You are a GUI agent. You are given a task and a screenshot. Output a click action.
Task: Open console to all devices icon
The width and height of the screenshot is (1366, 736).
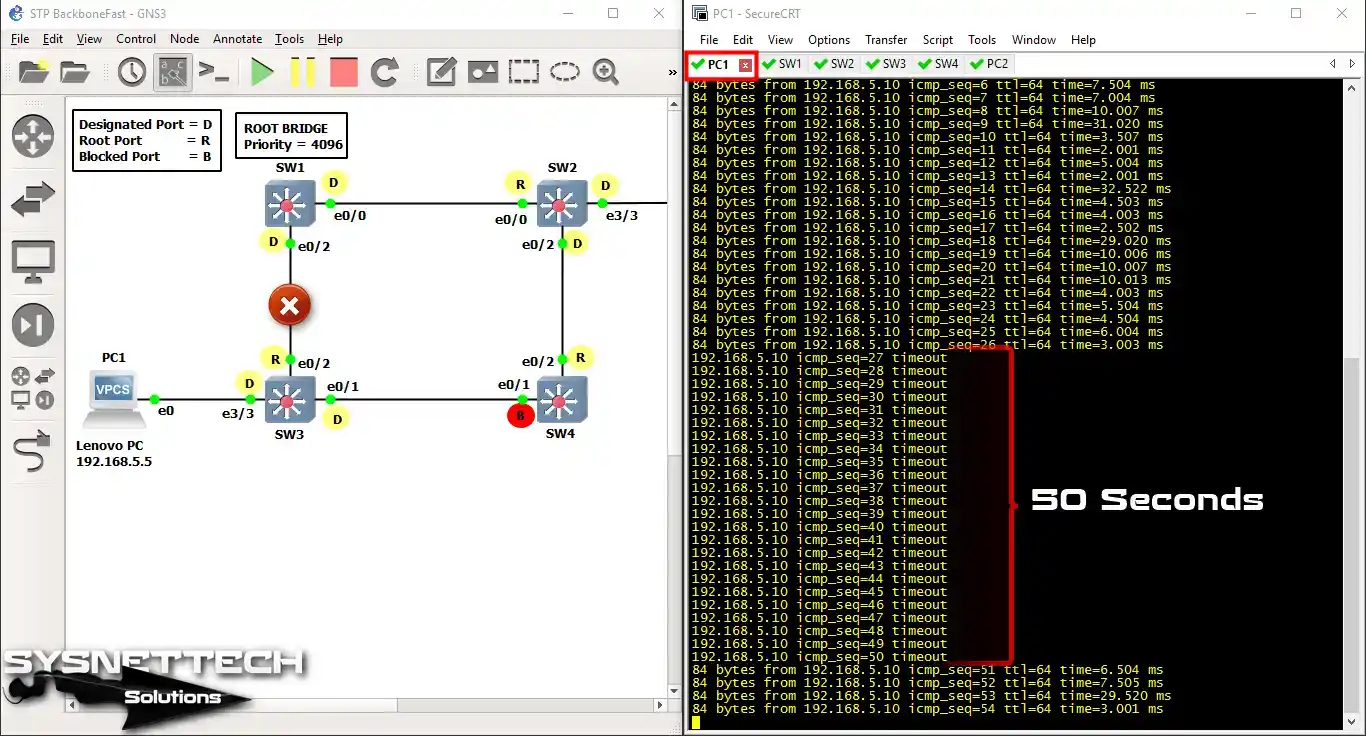coord(213,71)
